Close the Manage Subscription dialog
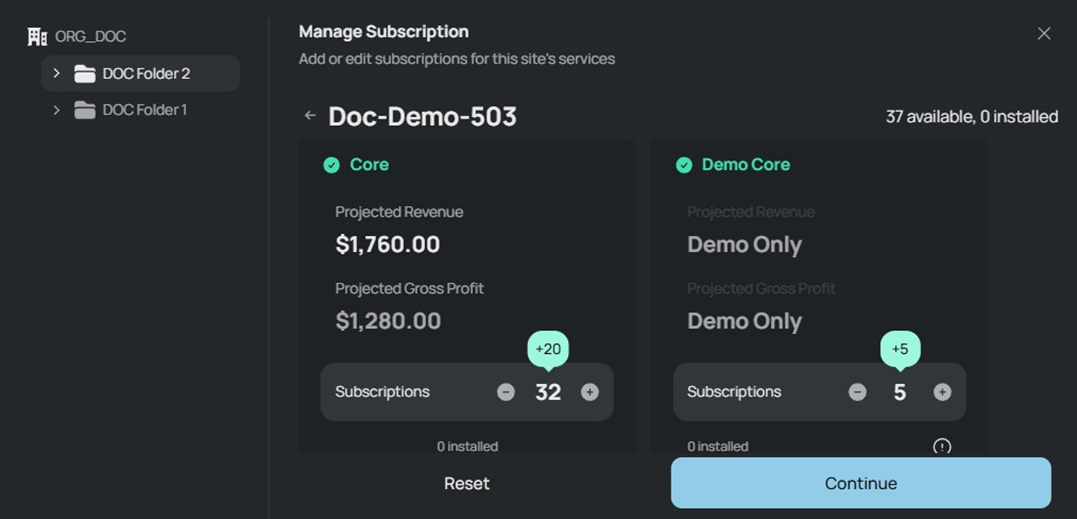Screen dimensions: 1077x519 pos(1044,34)
